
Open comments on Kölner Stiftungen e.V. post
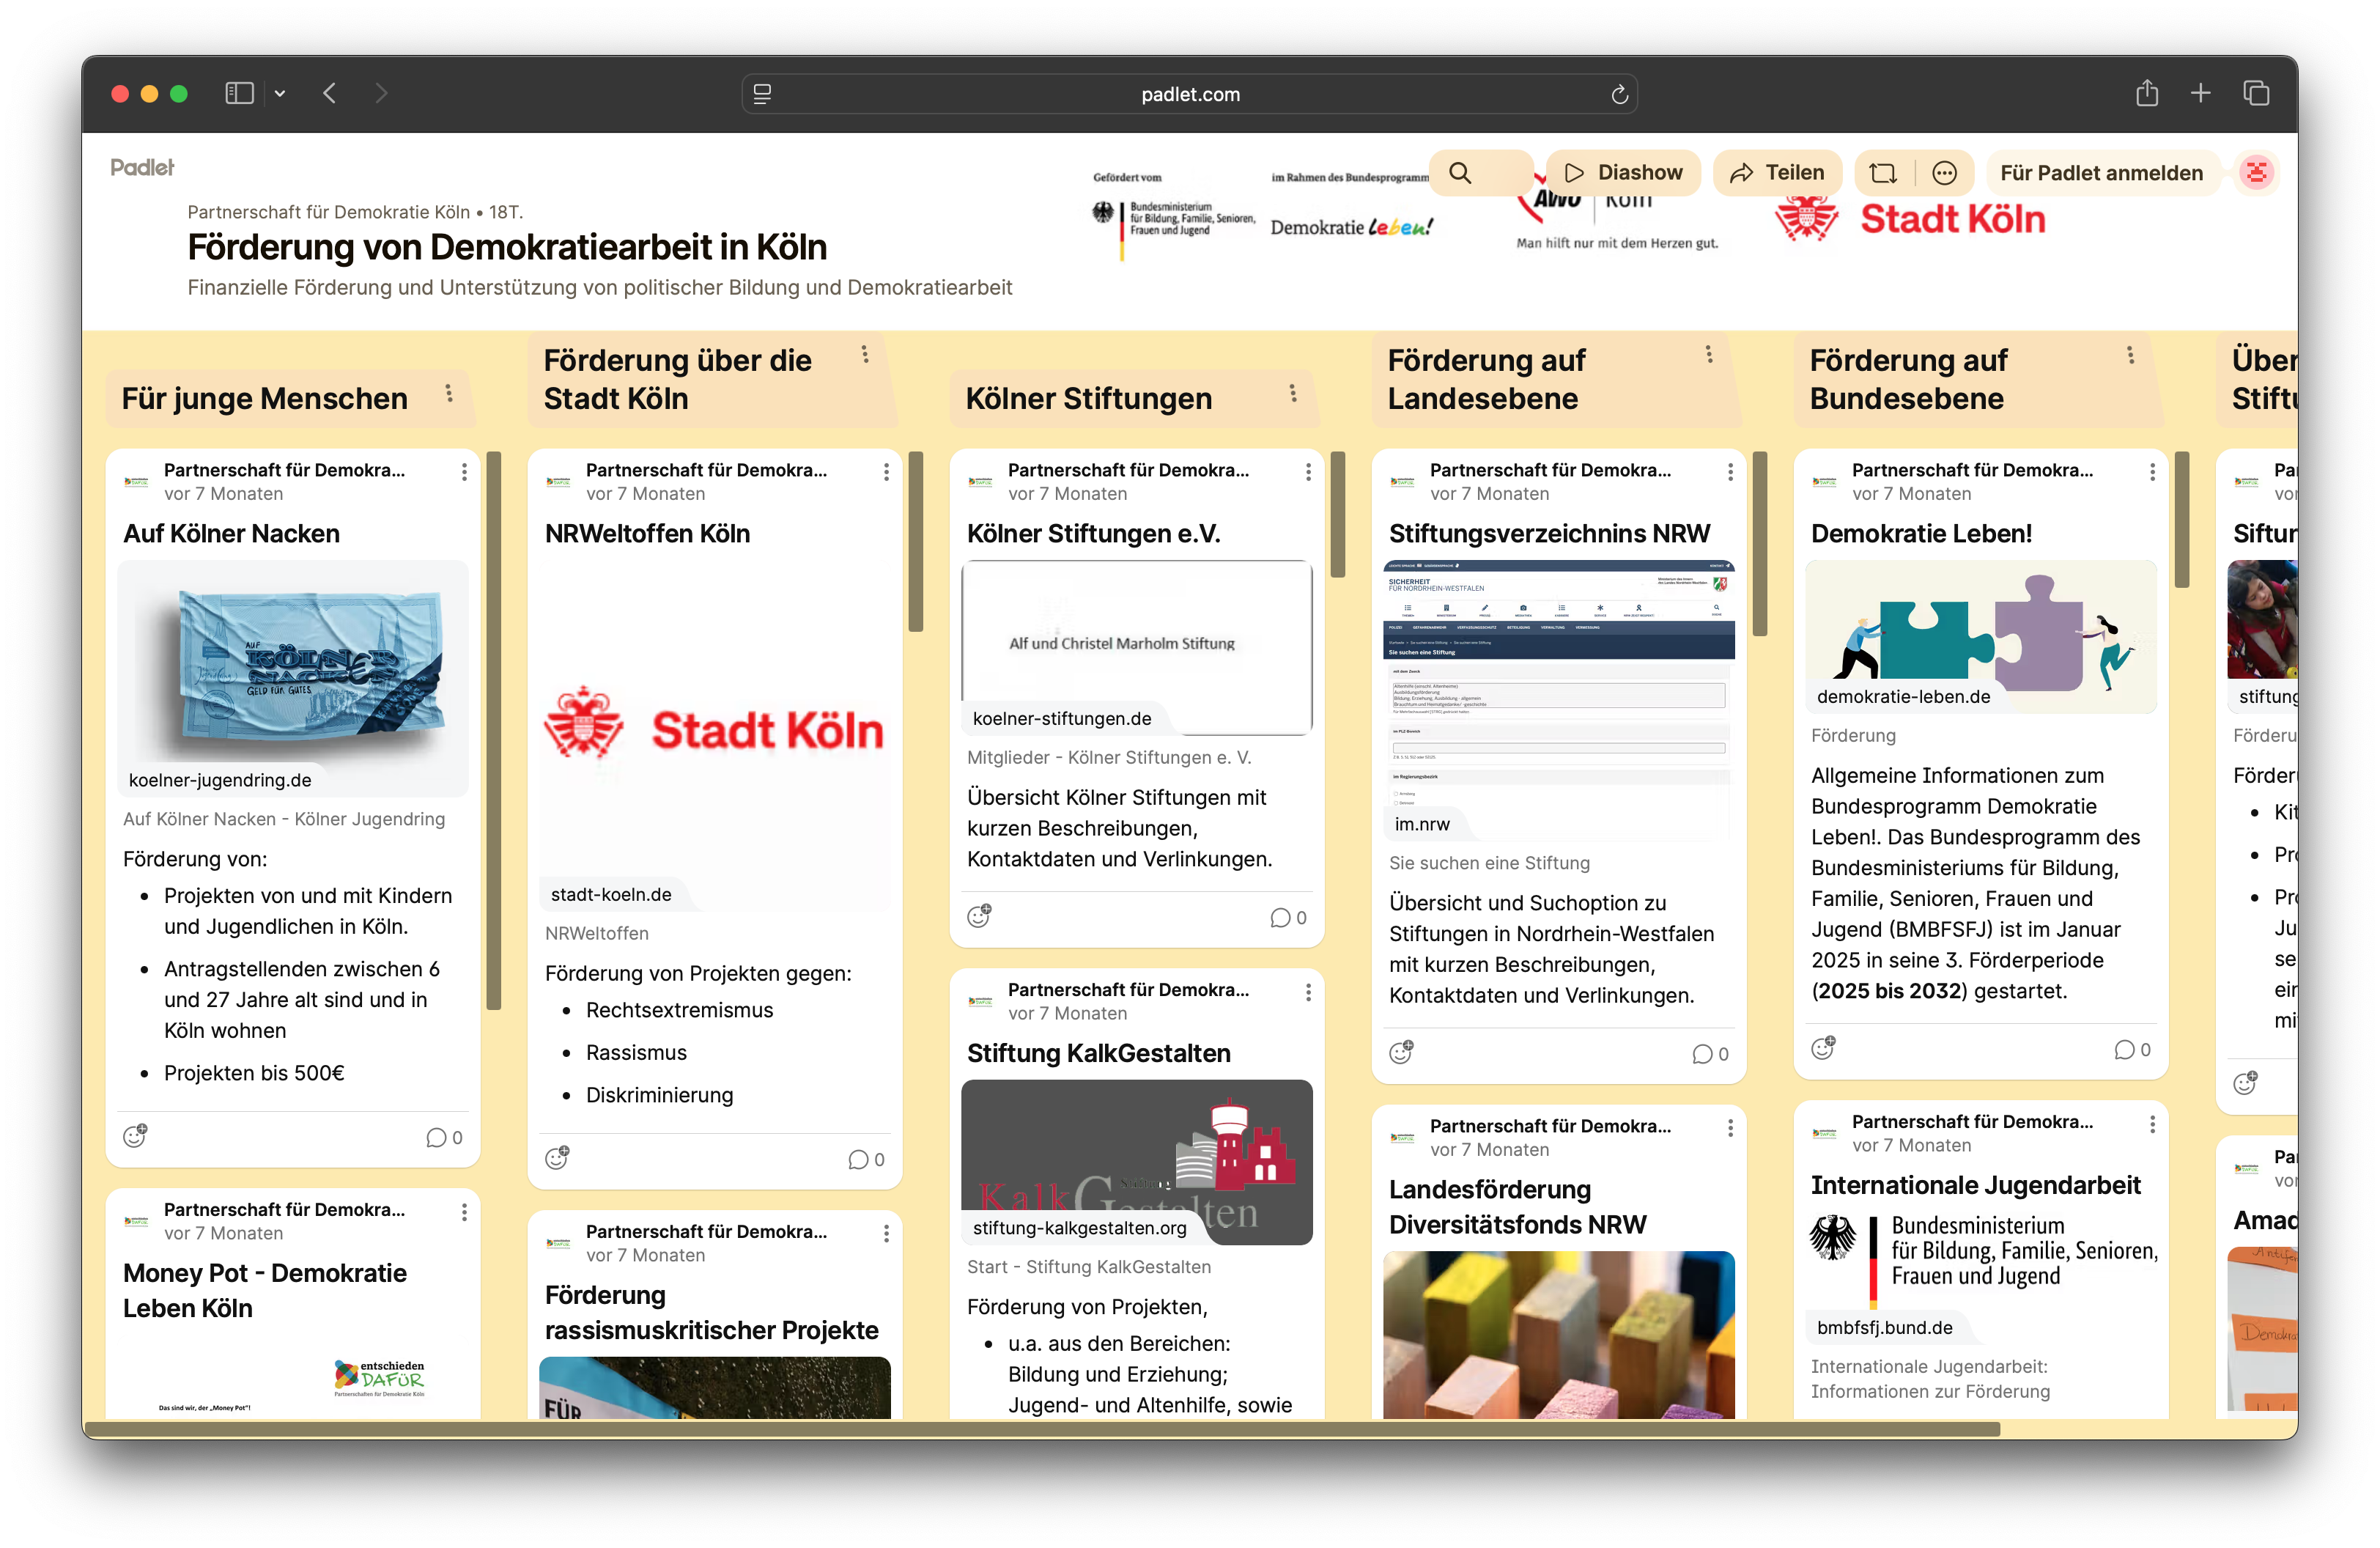pos(1288,917)
